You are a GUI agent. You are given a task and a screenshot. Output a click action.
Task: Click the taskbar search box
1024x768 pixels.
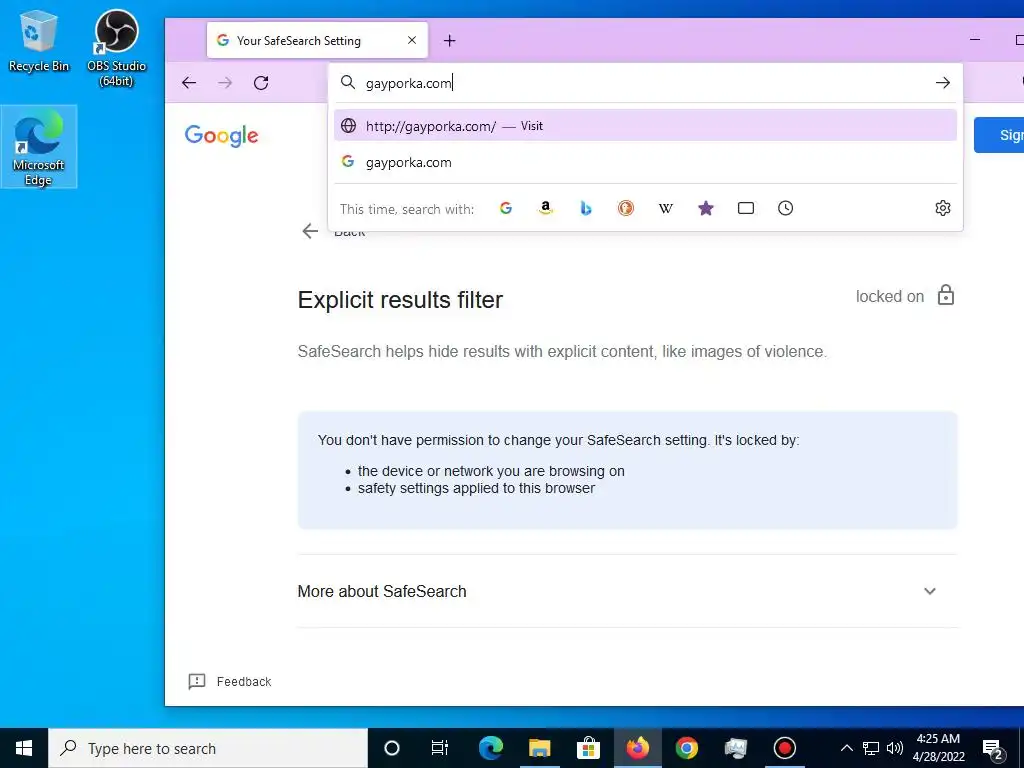pos(208,748)
